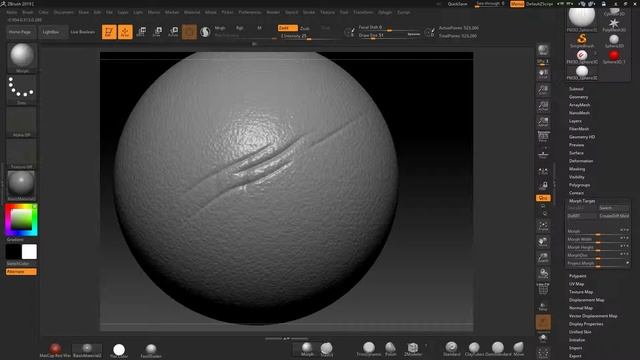This screenshot has height=360, width=640.
Task: Click QuickSave in the title bar
Action: point(457,4)
